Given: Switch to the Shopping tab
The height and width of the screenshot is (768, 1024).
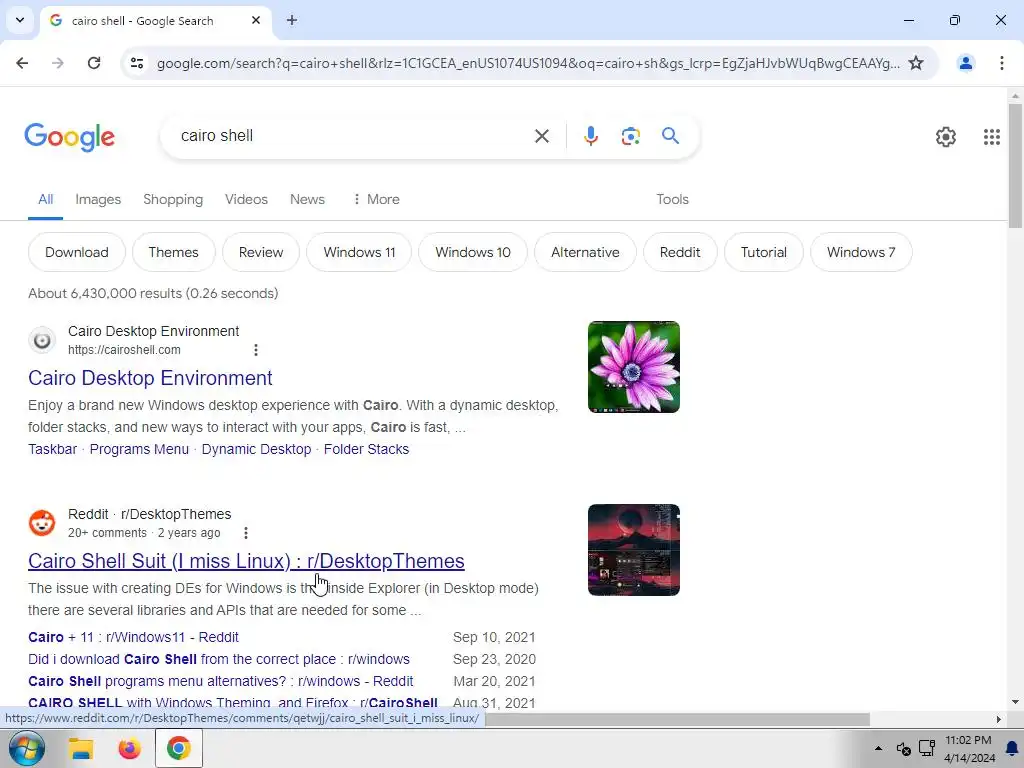Looking at the screenshot, I should 173,199.
